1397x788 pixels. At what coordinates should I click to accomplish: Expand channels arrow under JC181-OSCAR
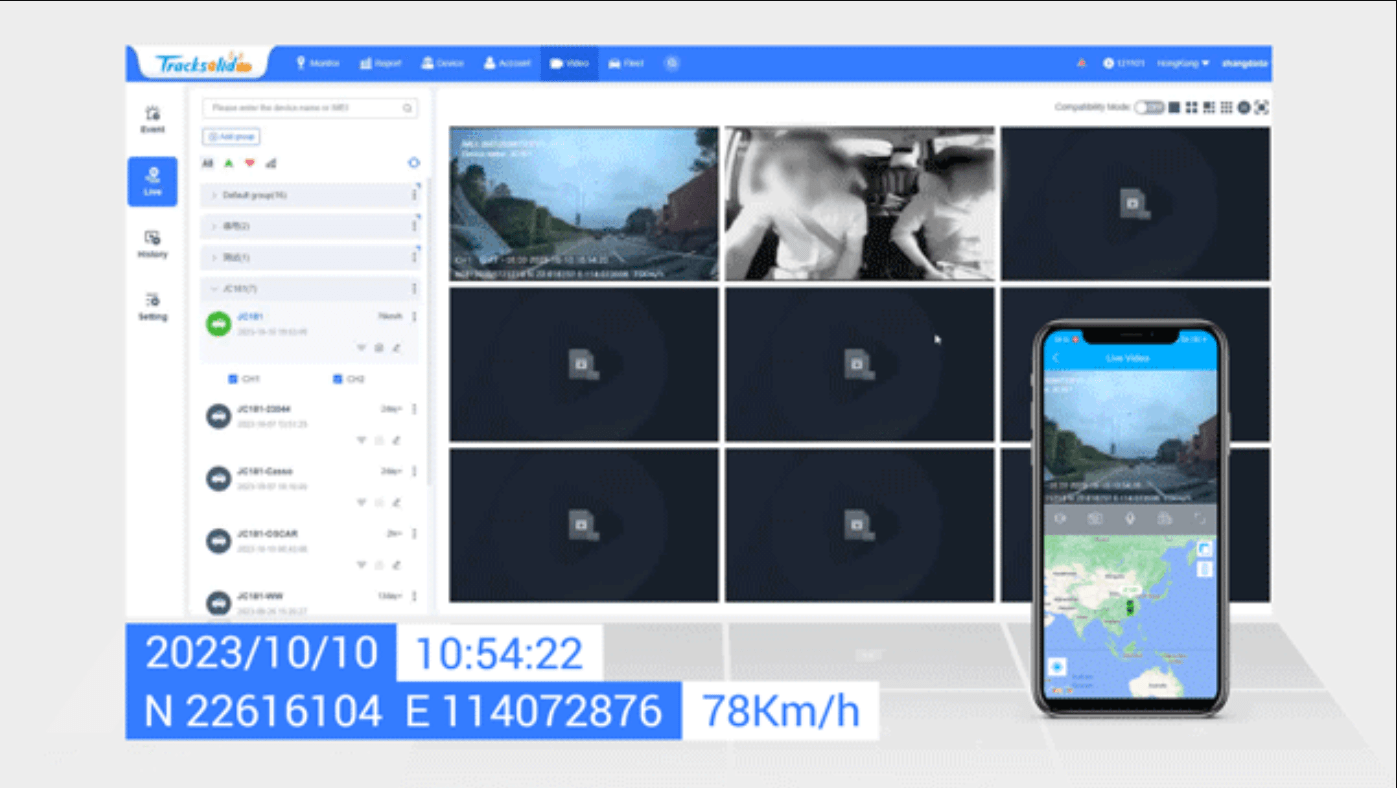[x=361, y=565]
